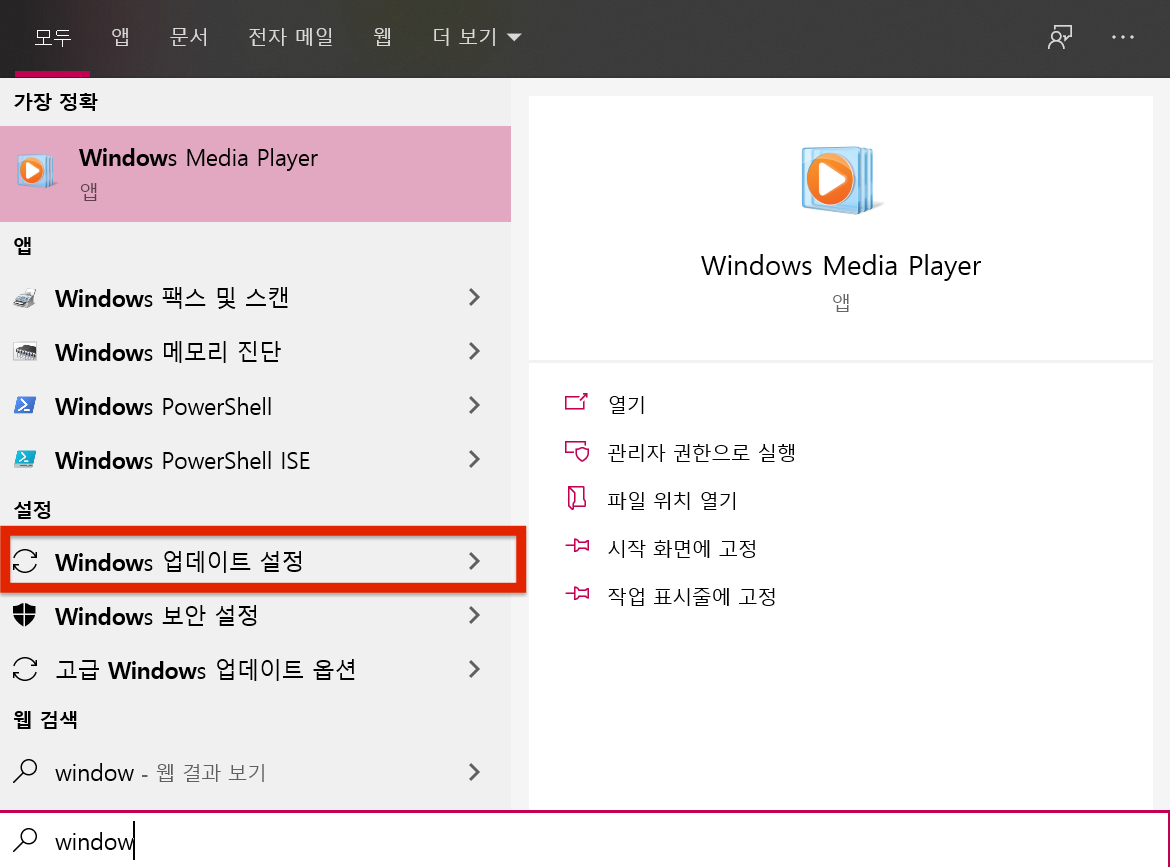Screen dimensions: 1170x867
Task: Switch to the 문서 tab
Action: (x=189, y=38)
